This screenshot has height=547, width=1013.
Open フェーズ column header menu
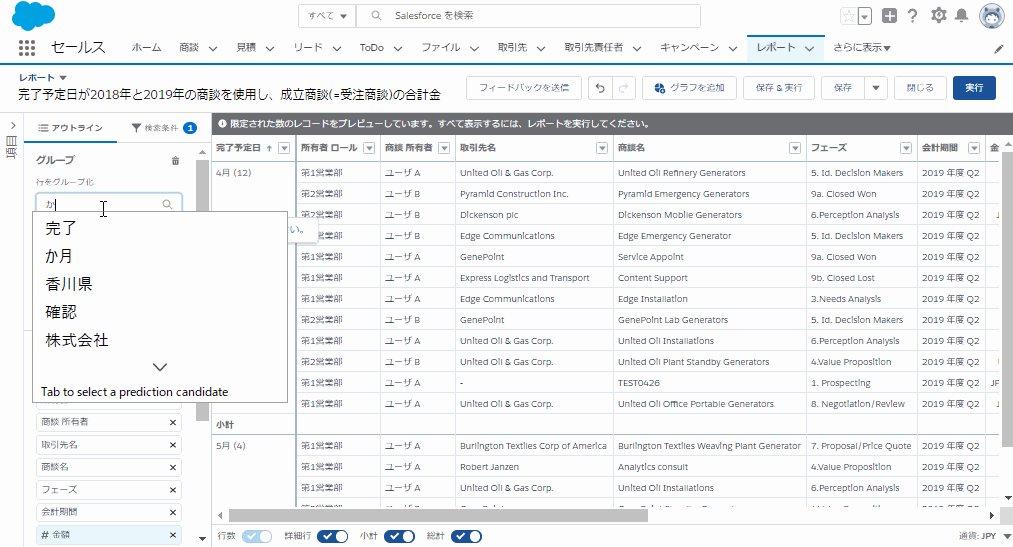906,149
